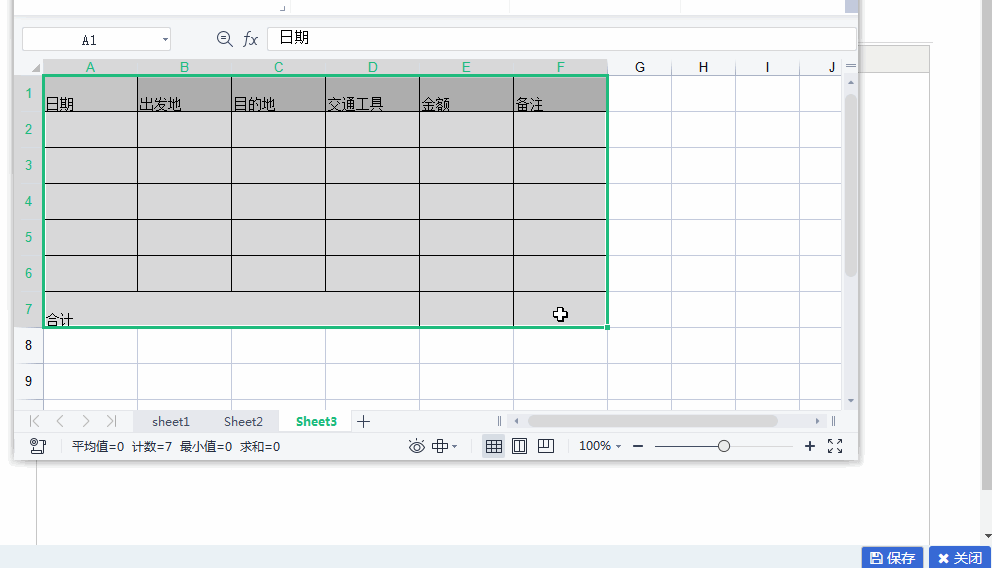This screenshot has height=568, width=992.
Task: Click the spreadsheet vertical scrollbar thumb
Action: pos(851,185)
